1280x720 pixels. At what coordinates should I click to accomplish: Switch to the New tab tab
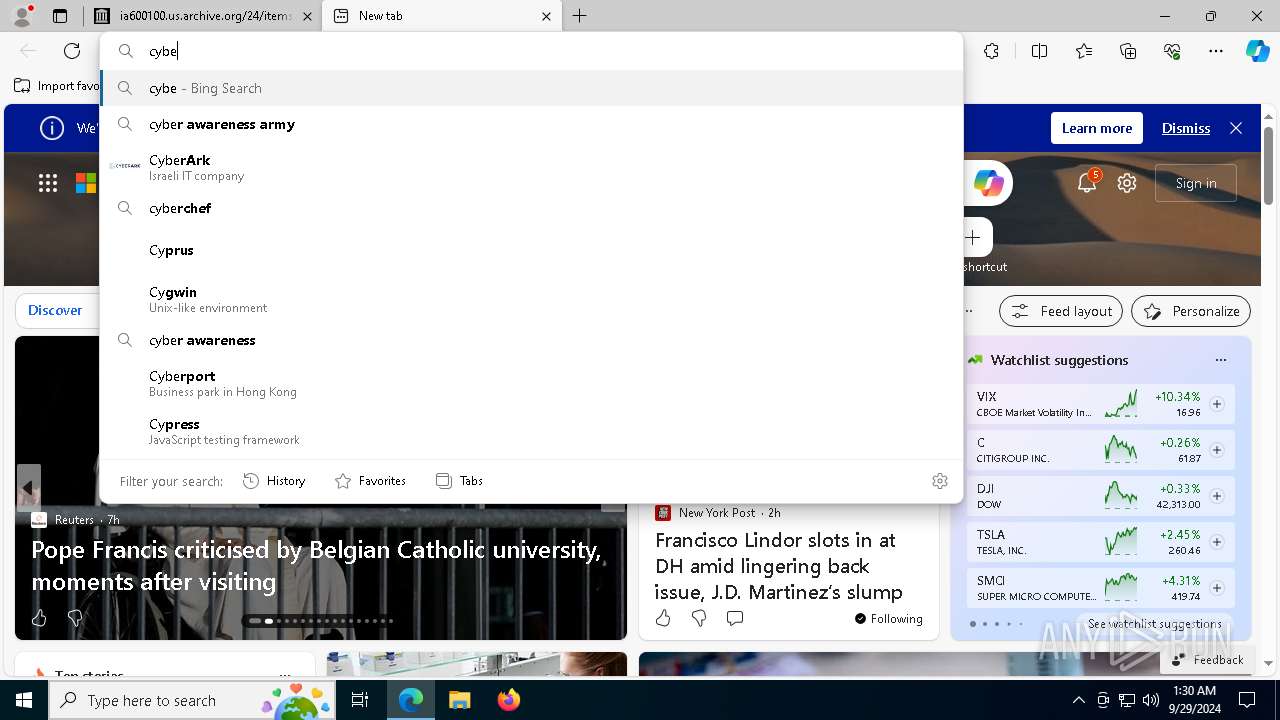point(443,16)
